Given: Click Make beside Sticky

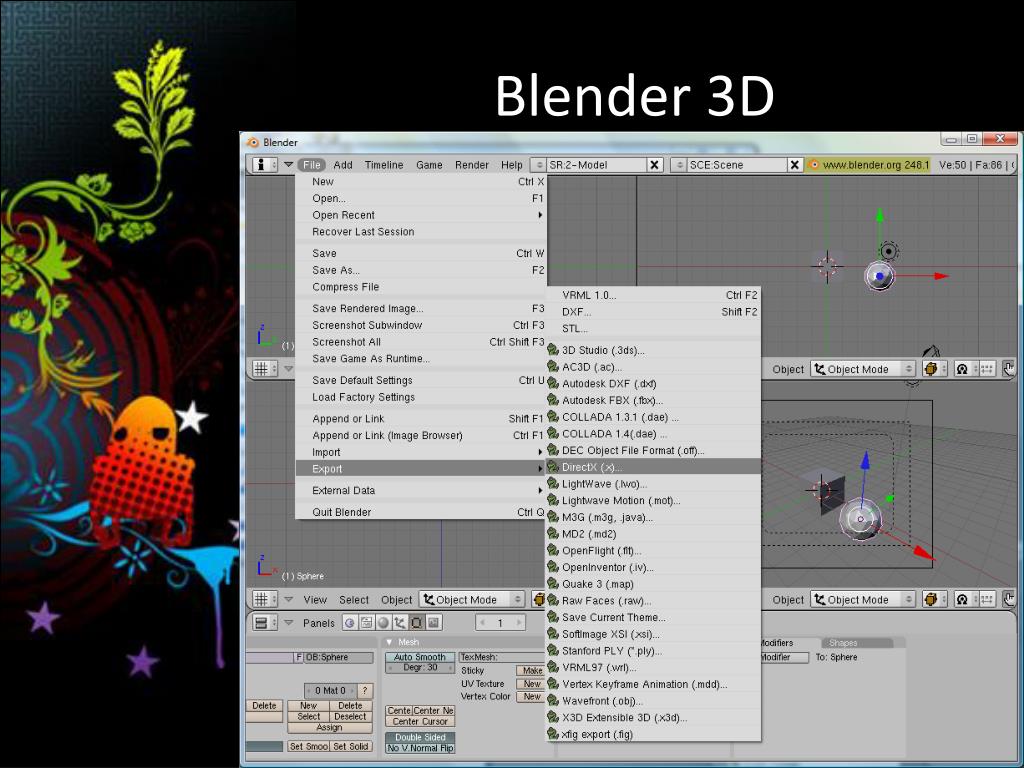Looking at the screenshot, I should pos(532,670).
